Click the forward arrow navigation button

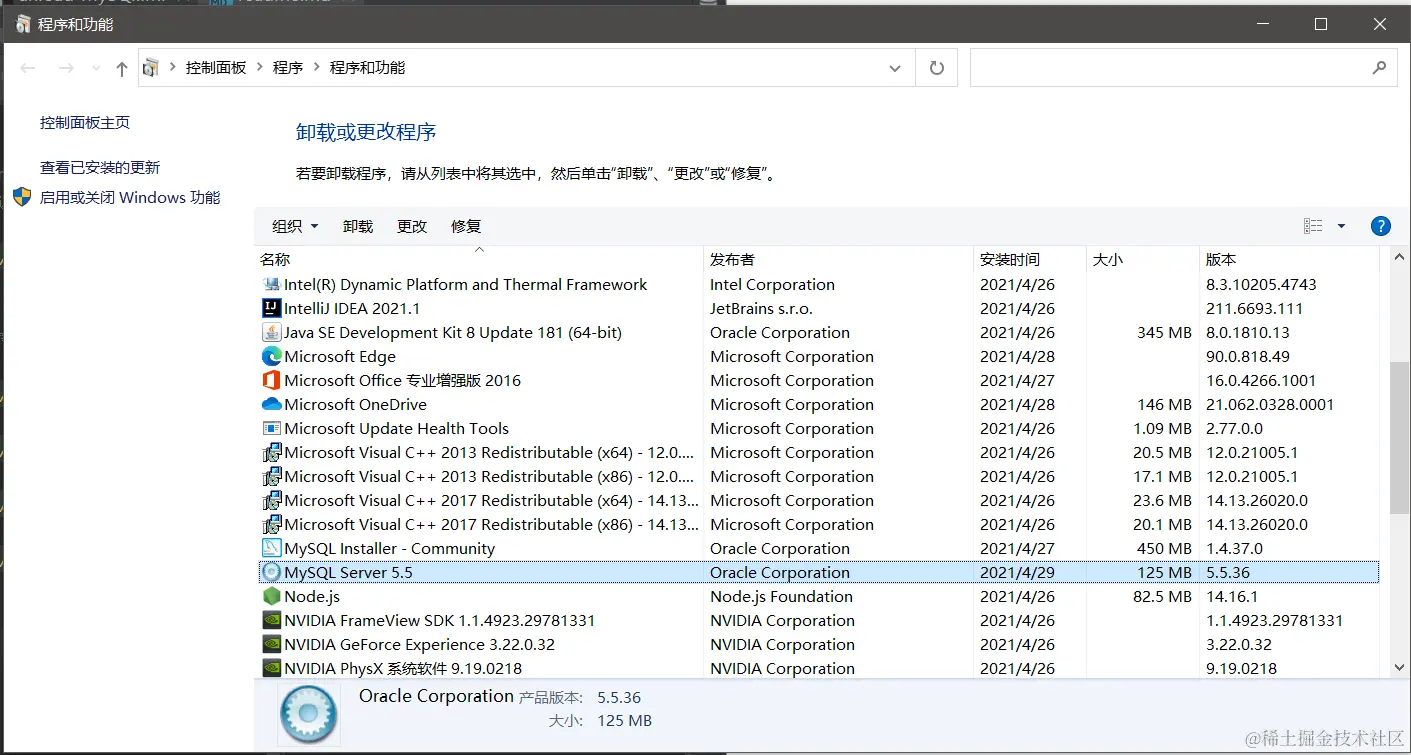point(66,68)
